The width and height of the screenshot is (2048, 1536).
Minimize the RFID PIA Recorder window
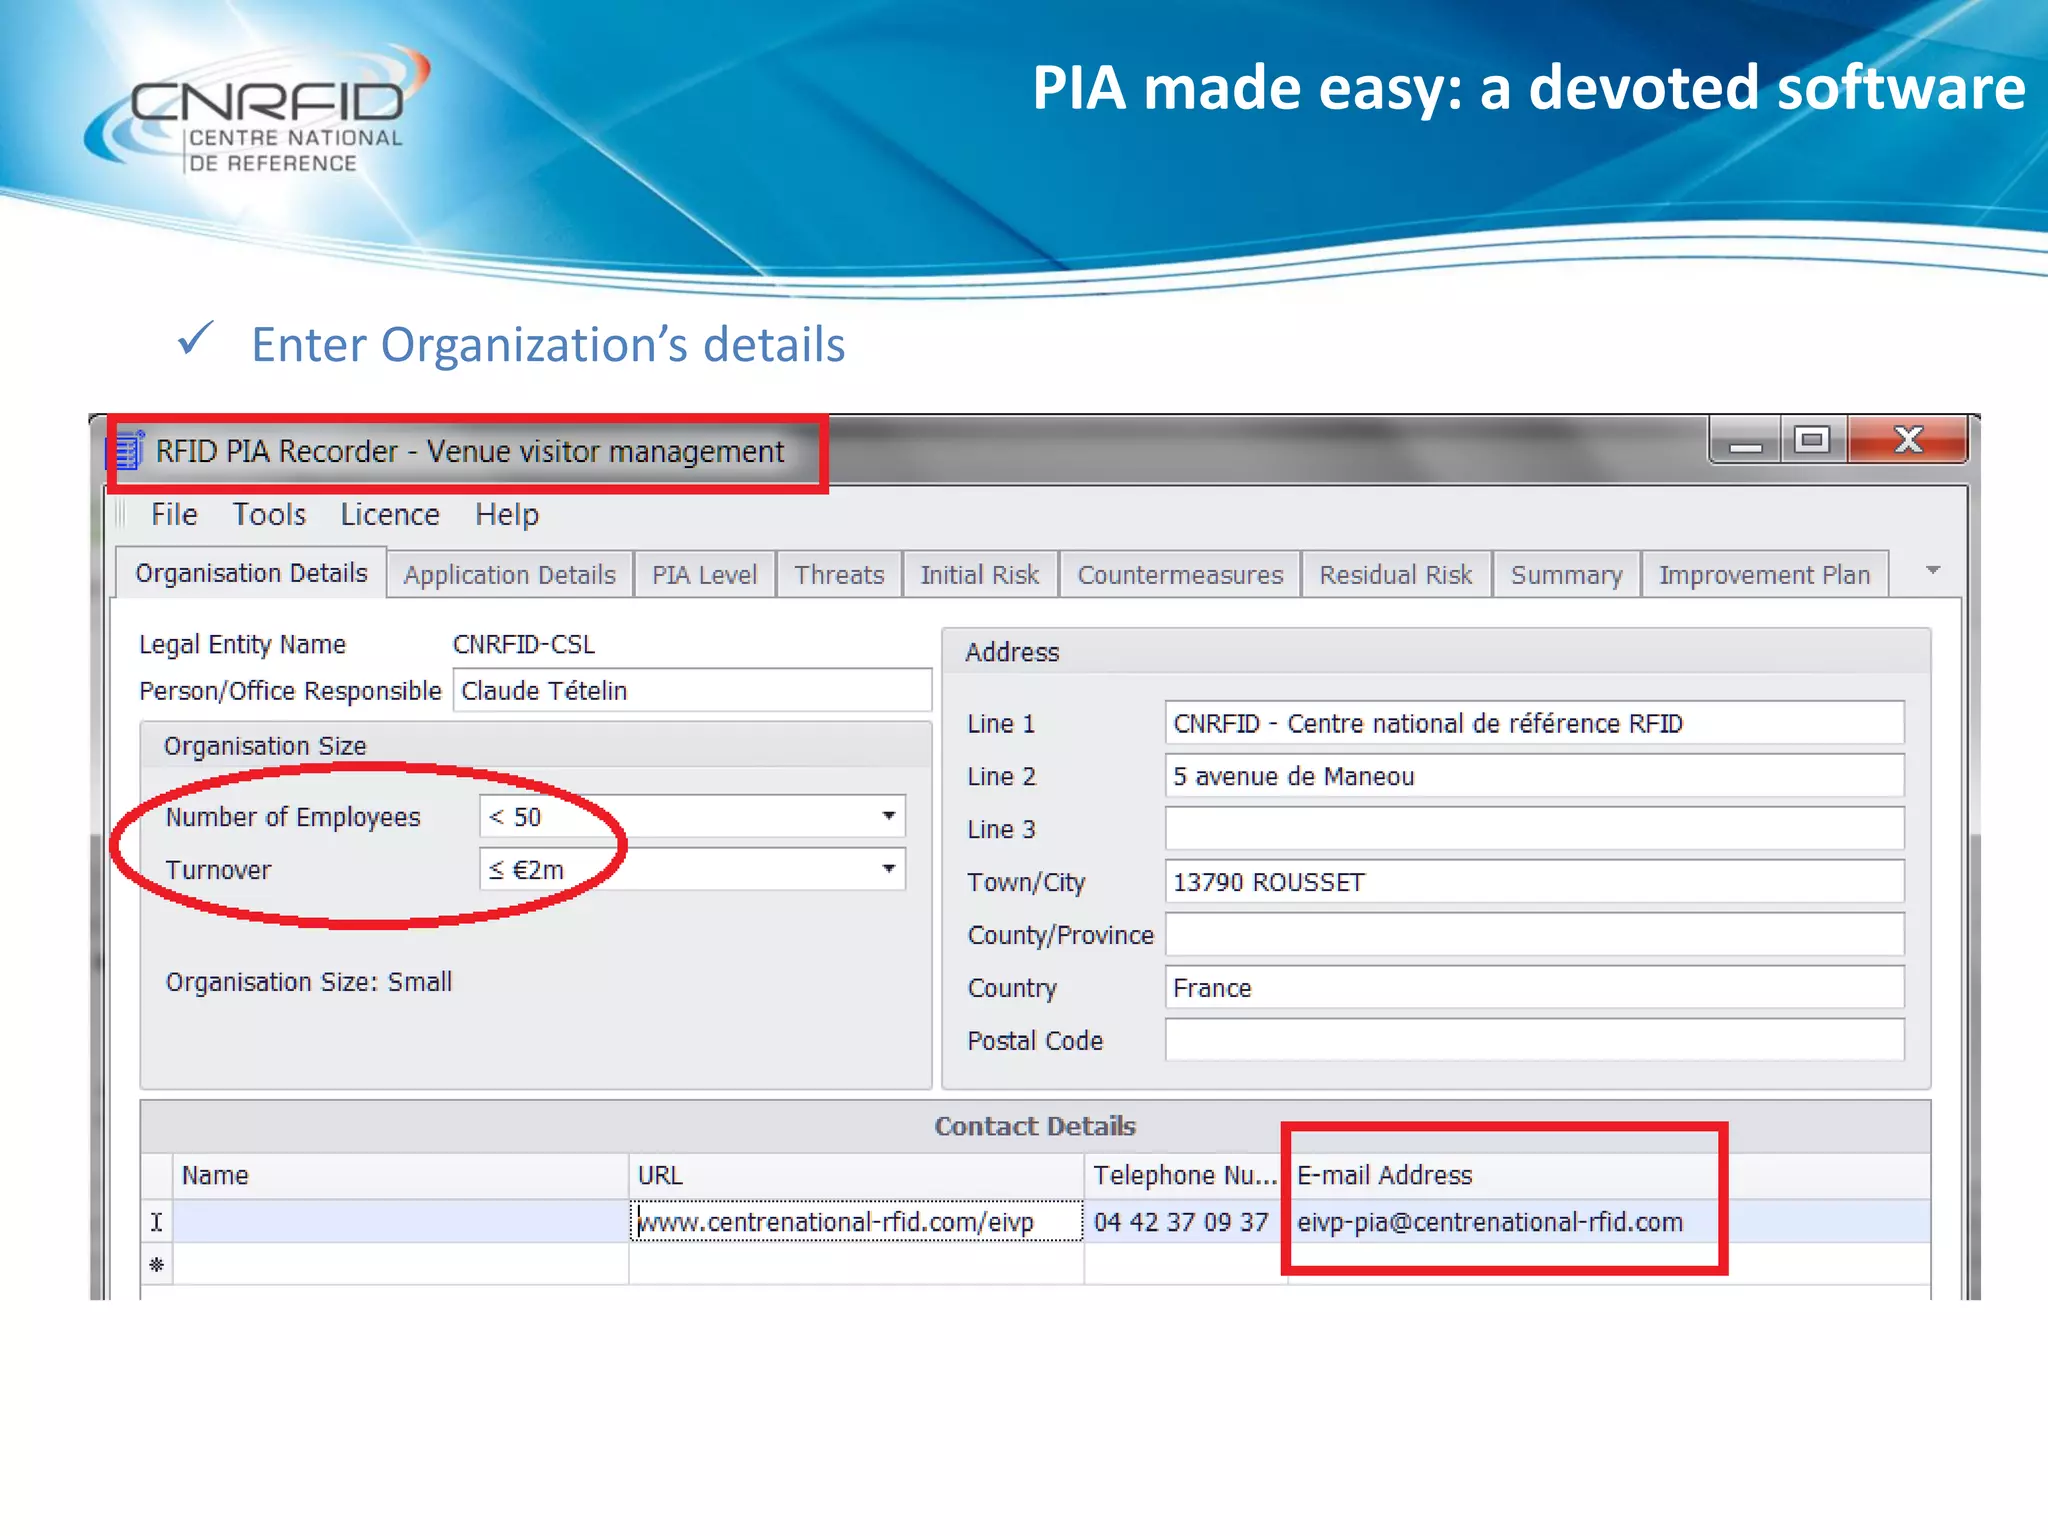1746,440
